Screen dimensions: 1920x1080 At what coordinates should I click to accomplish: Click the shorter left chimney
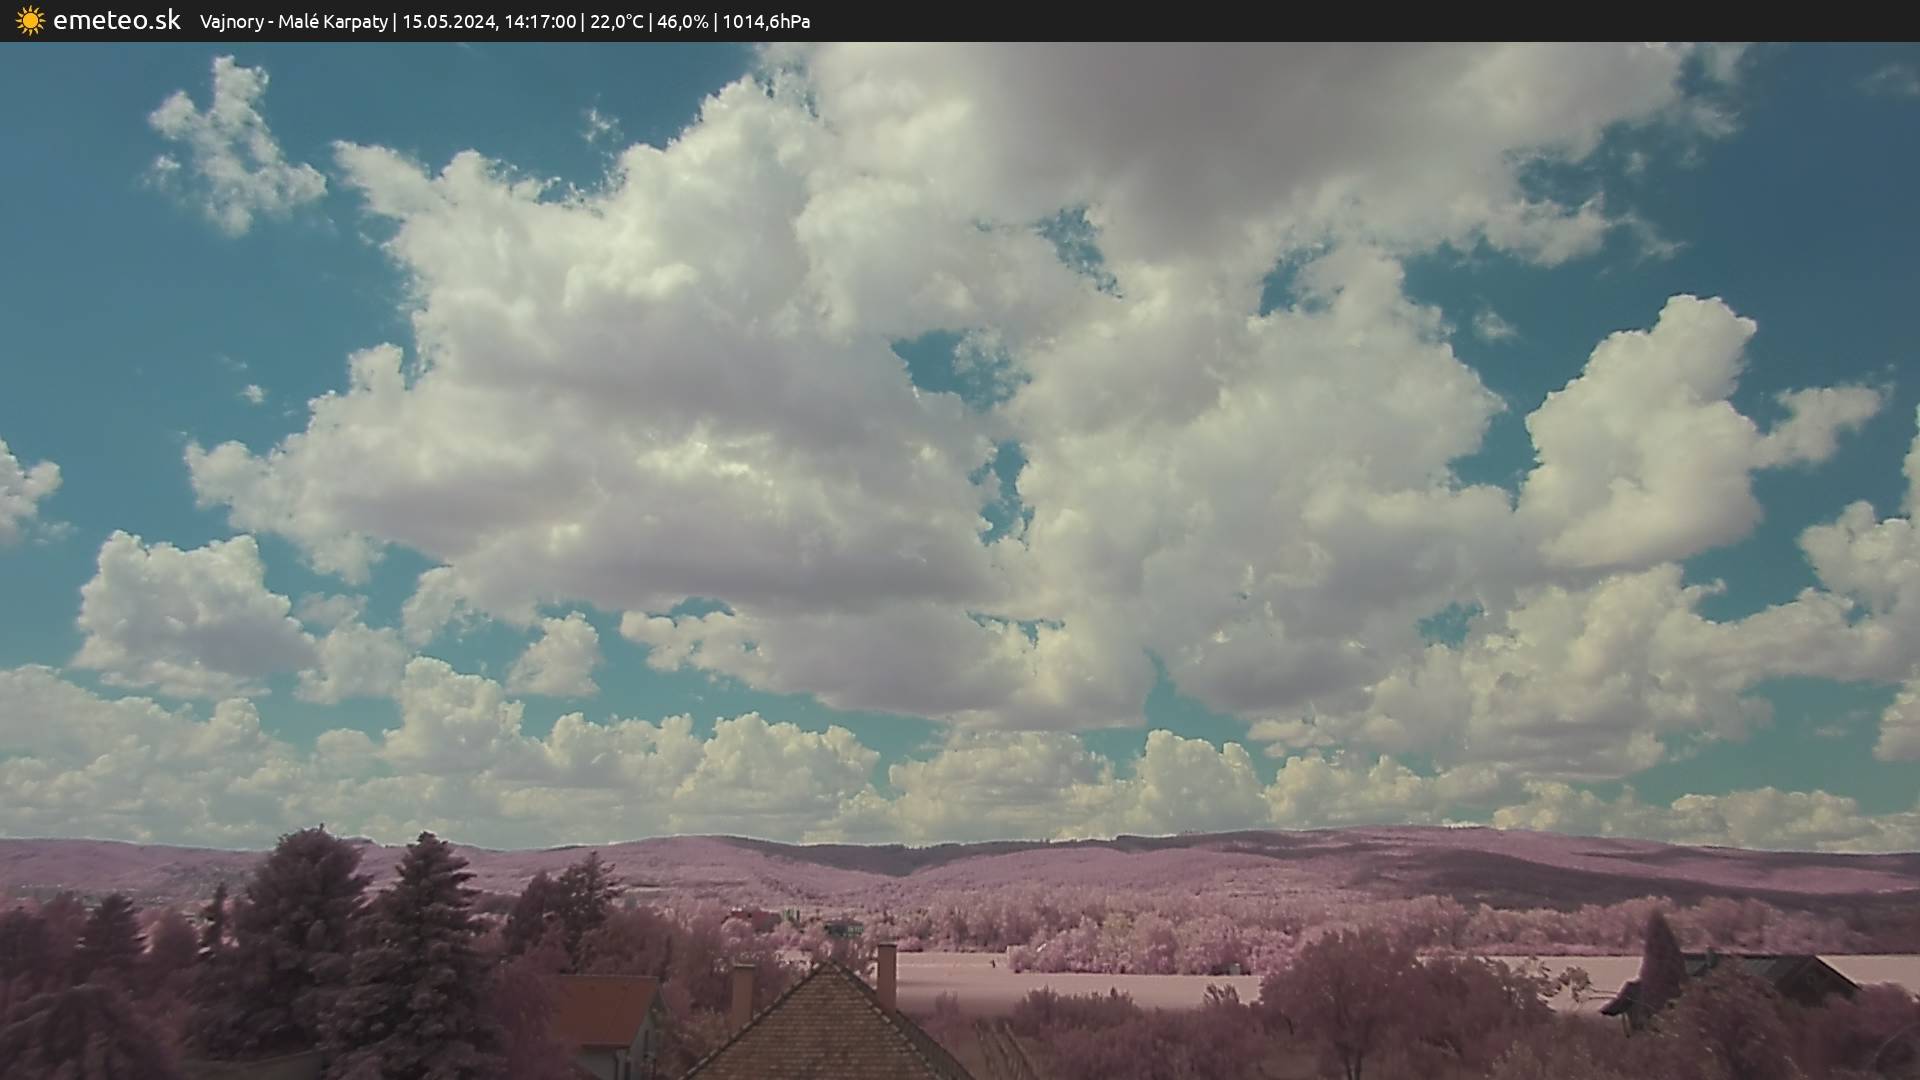click(742, 993)
